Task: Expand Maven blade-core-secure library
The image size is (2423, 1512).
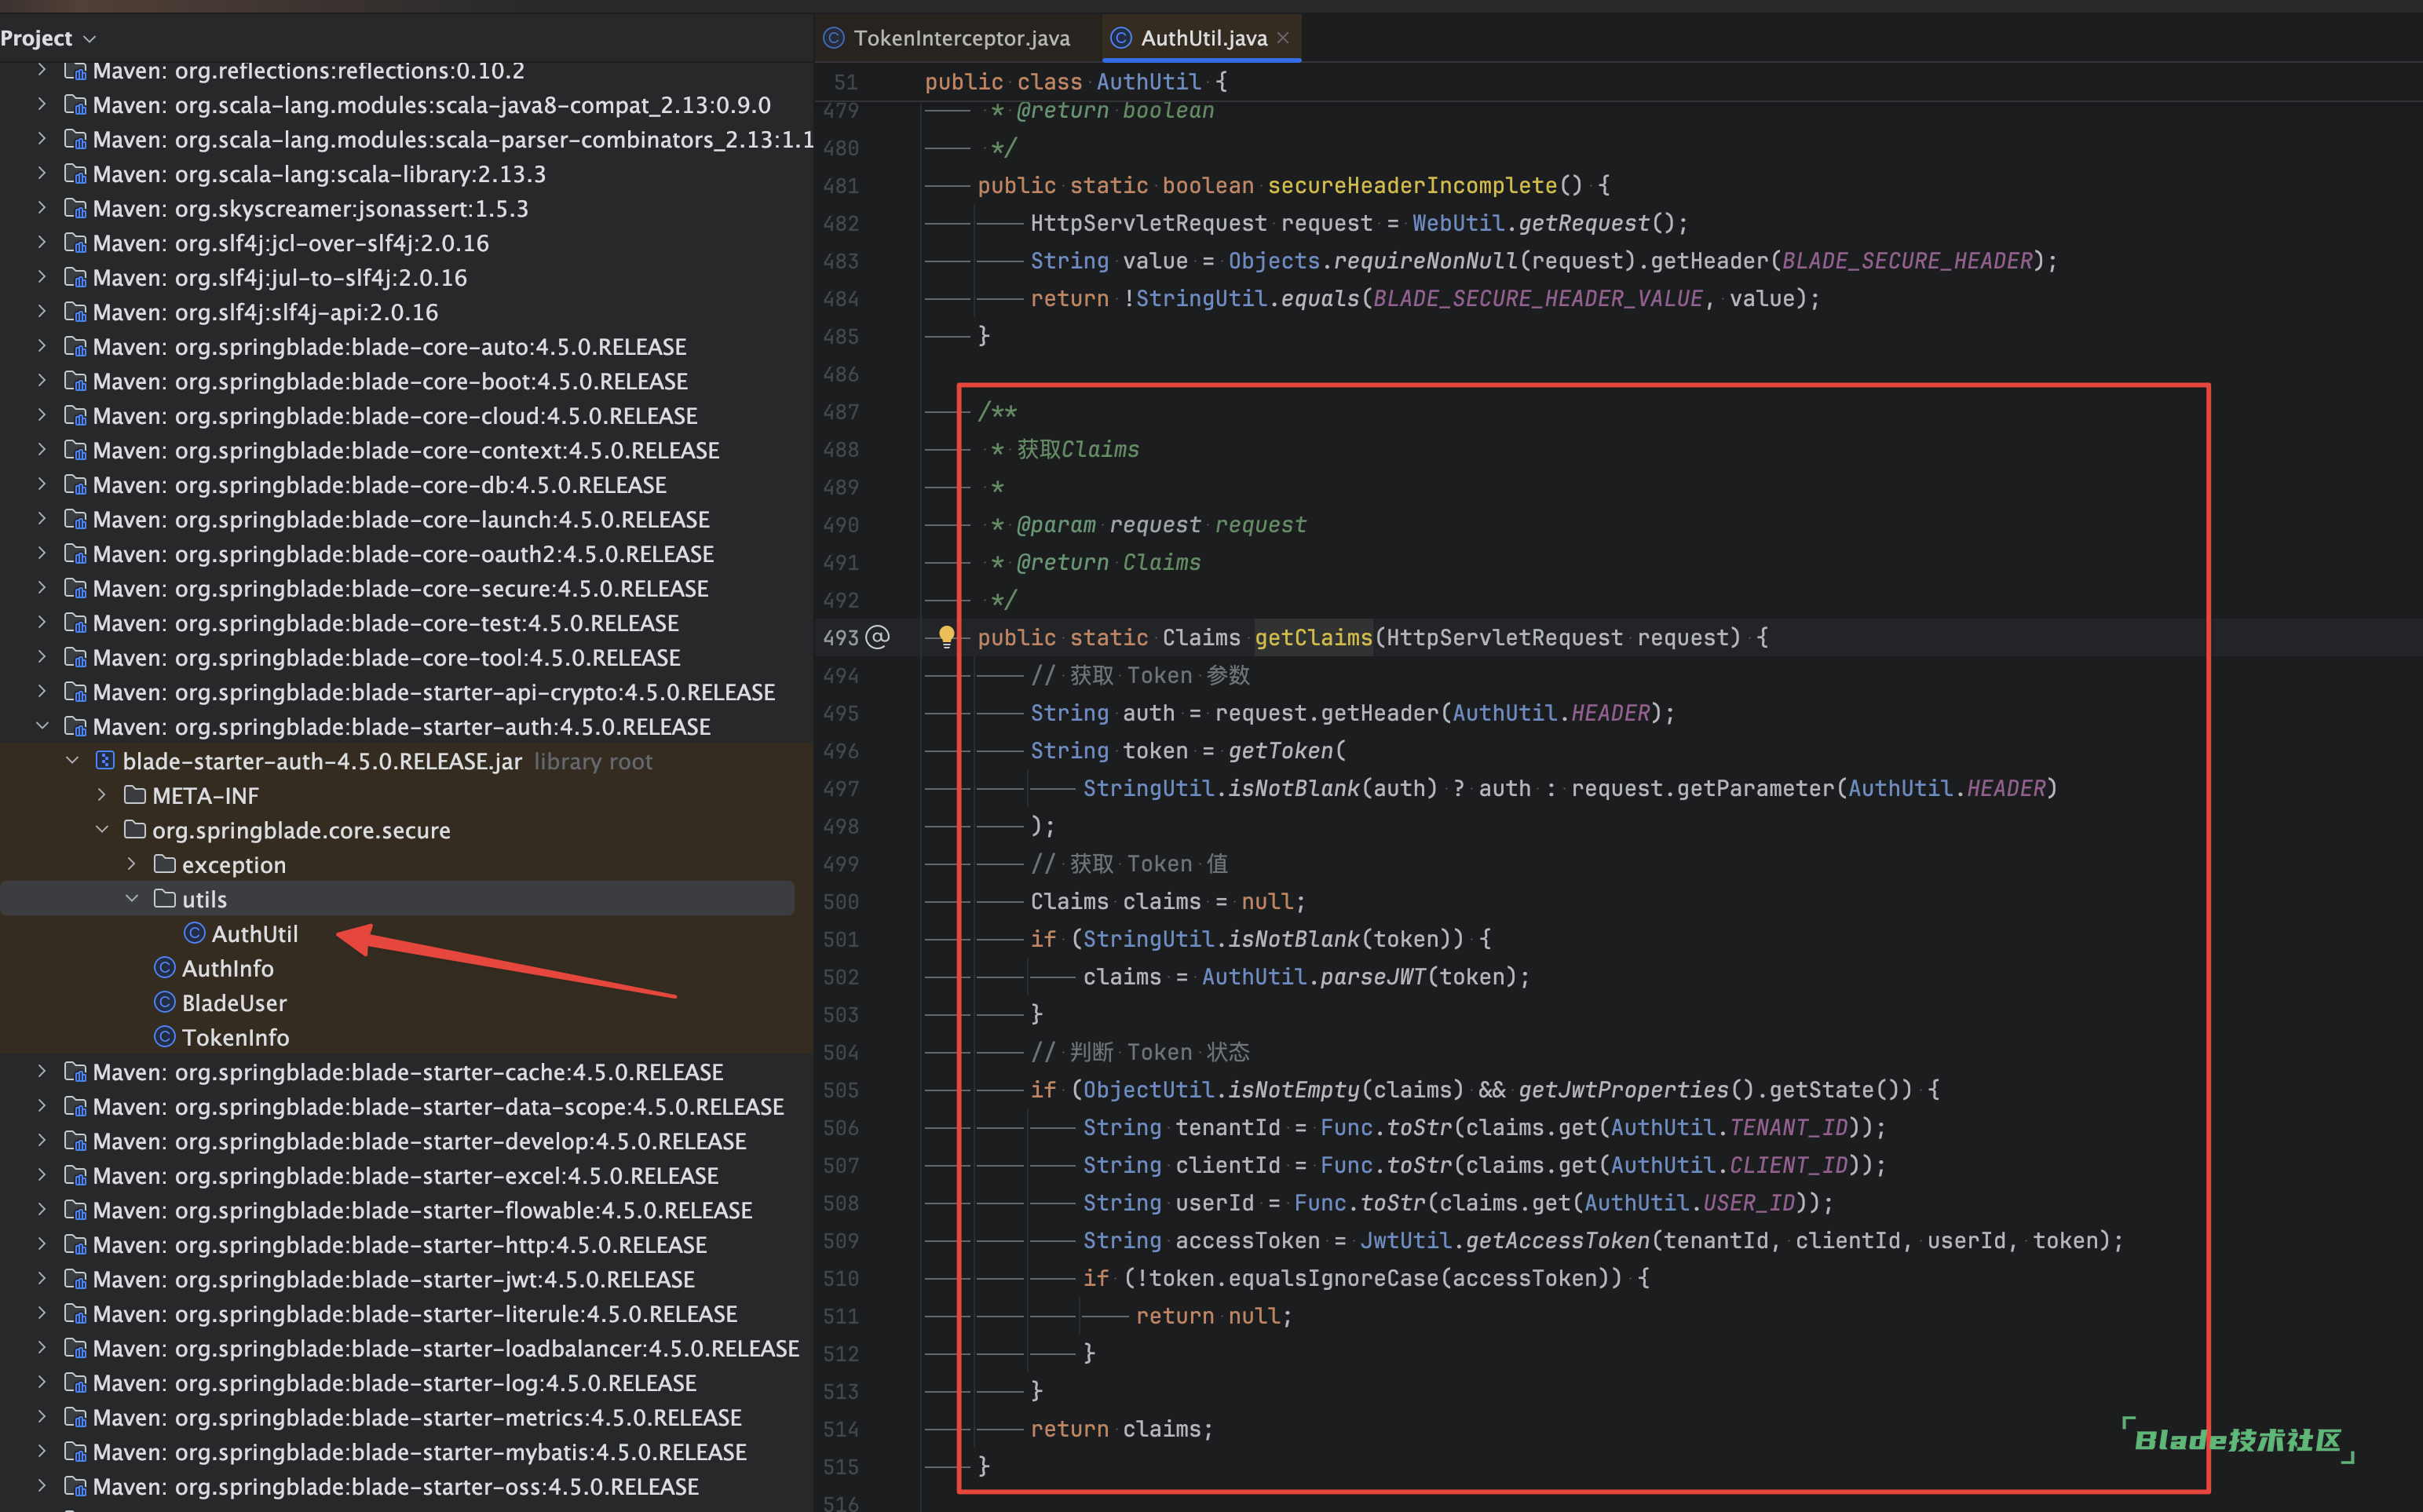Action: click(42, 588)
